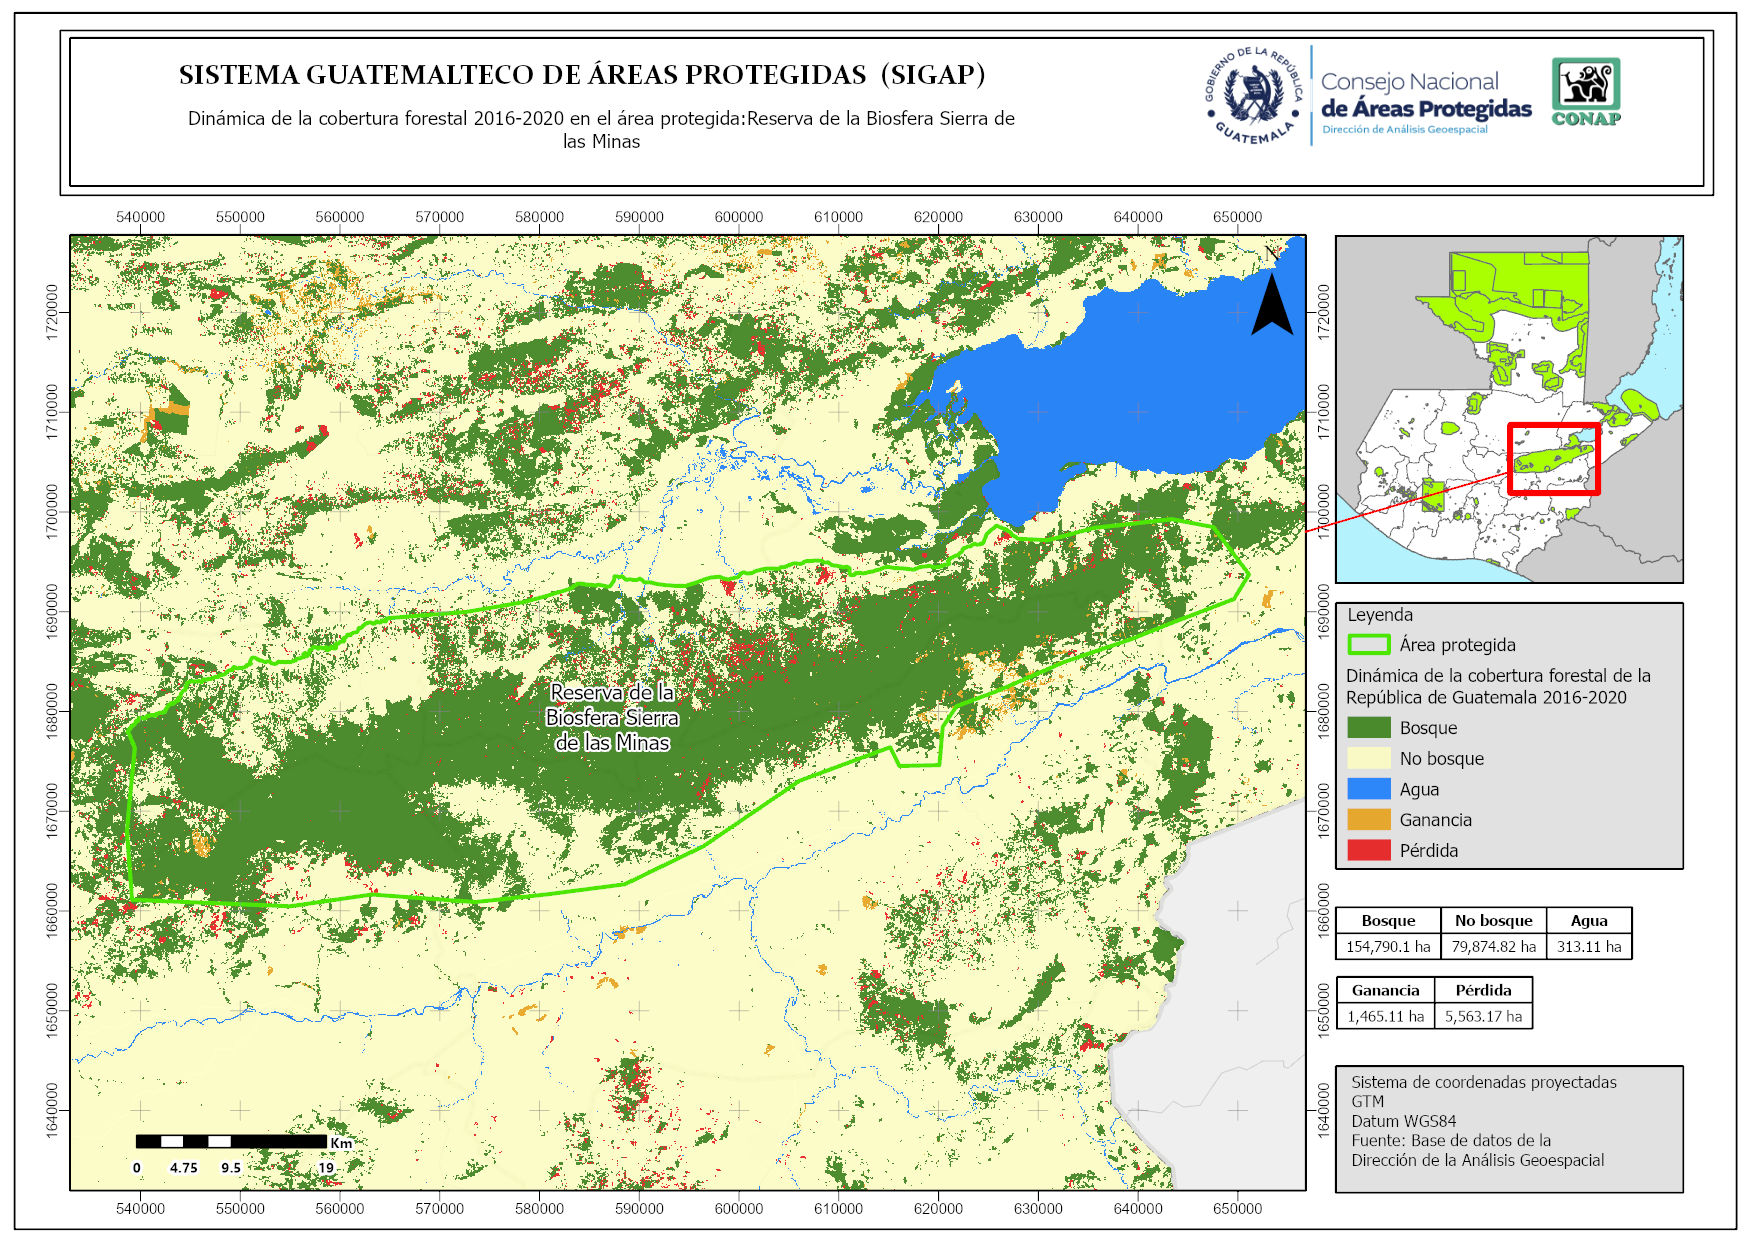Click the SISTEMA GUATEMALTECO DE ÁREAS PROTEGIDAS title

[582, 75]
